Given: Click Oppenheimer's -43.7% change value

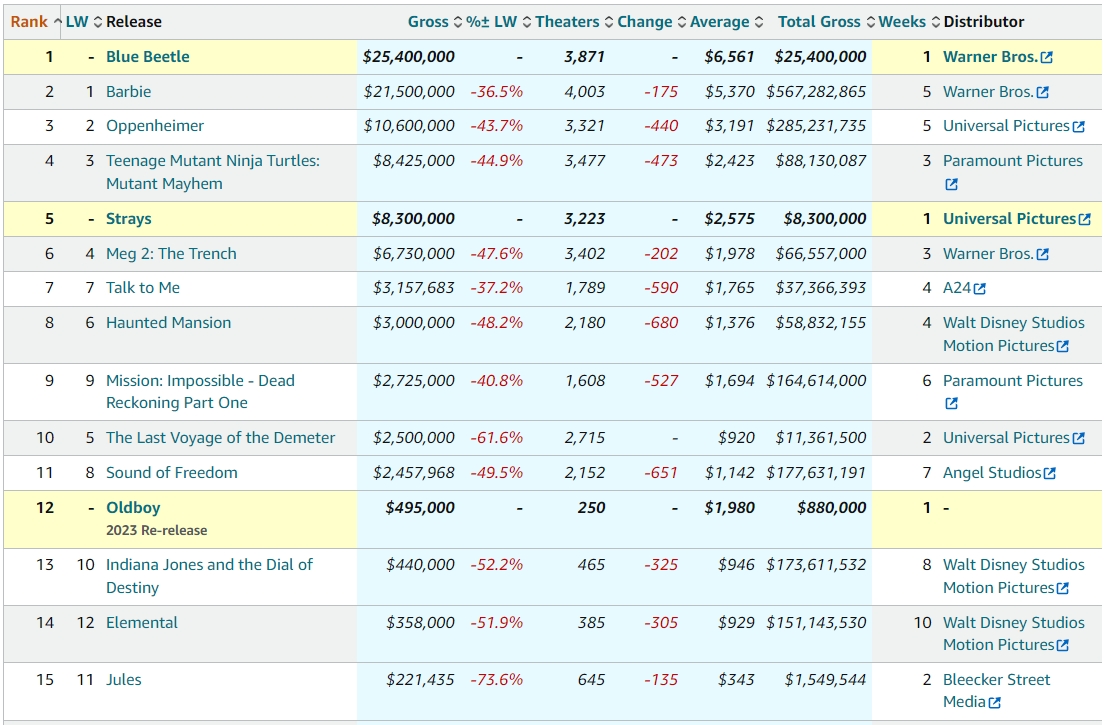Looking at the screenshot, I should pyautogui.click(x=497, y=126).
